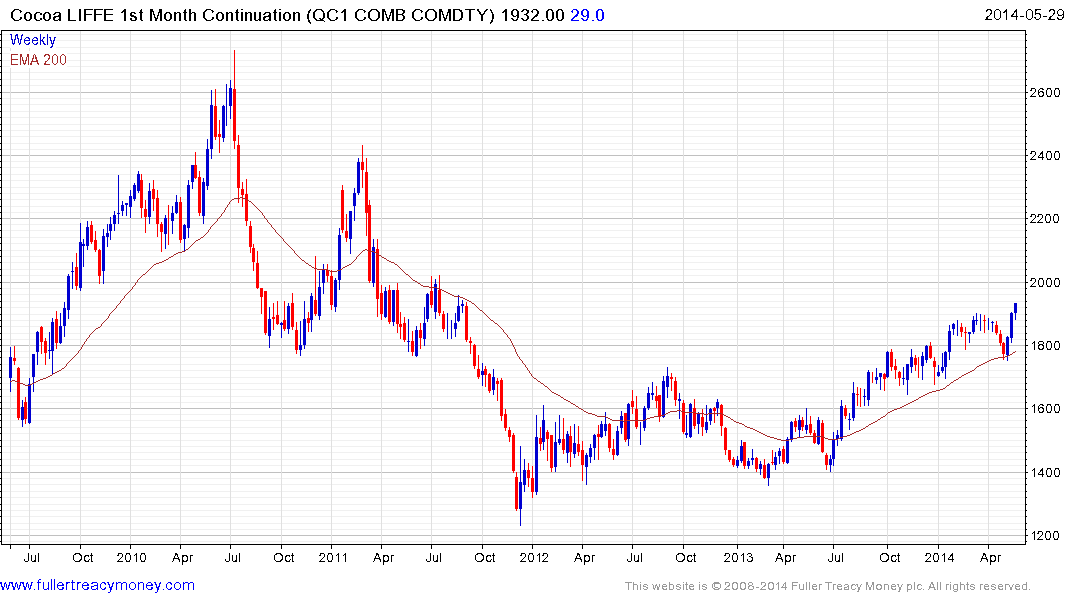Viewport: 1075px width, 600px height.
Task: Click the 2011 year label on time axis
Action: click(x=333, y=557)
